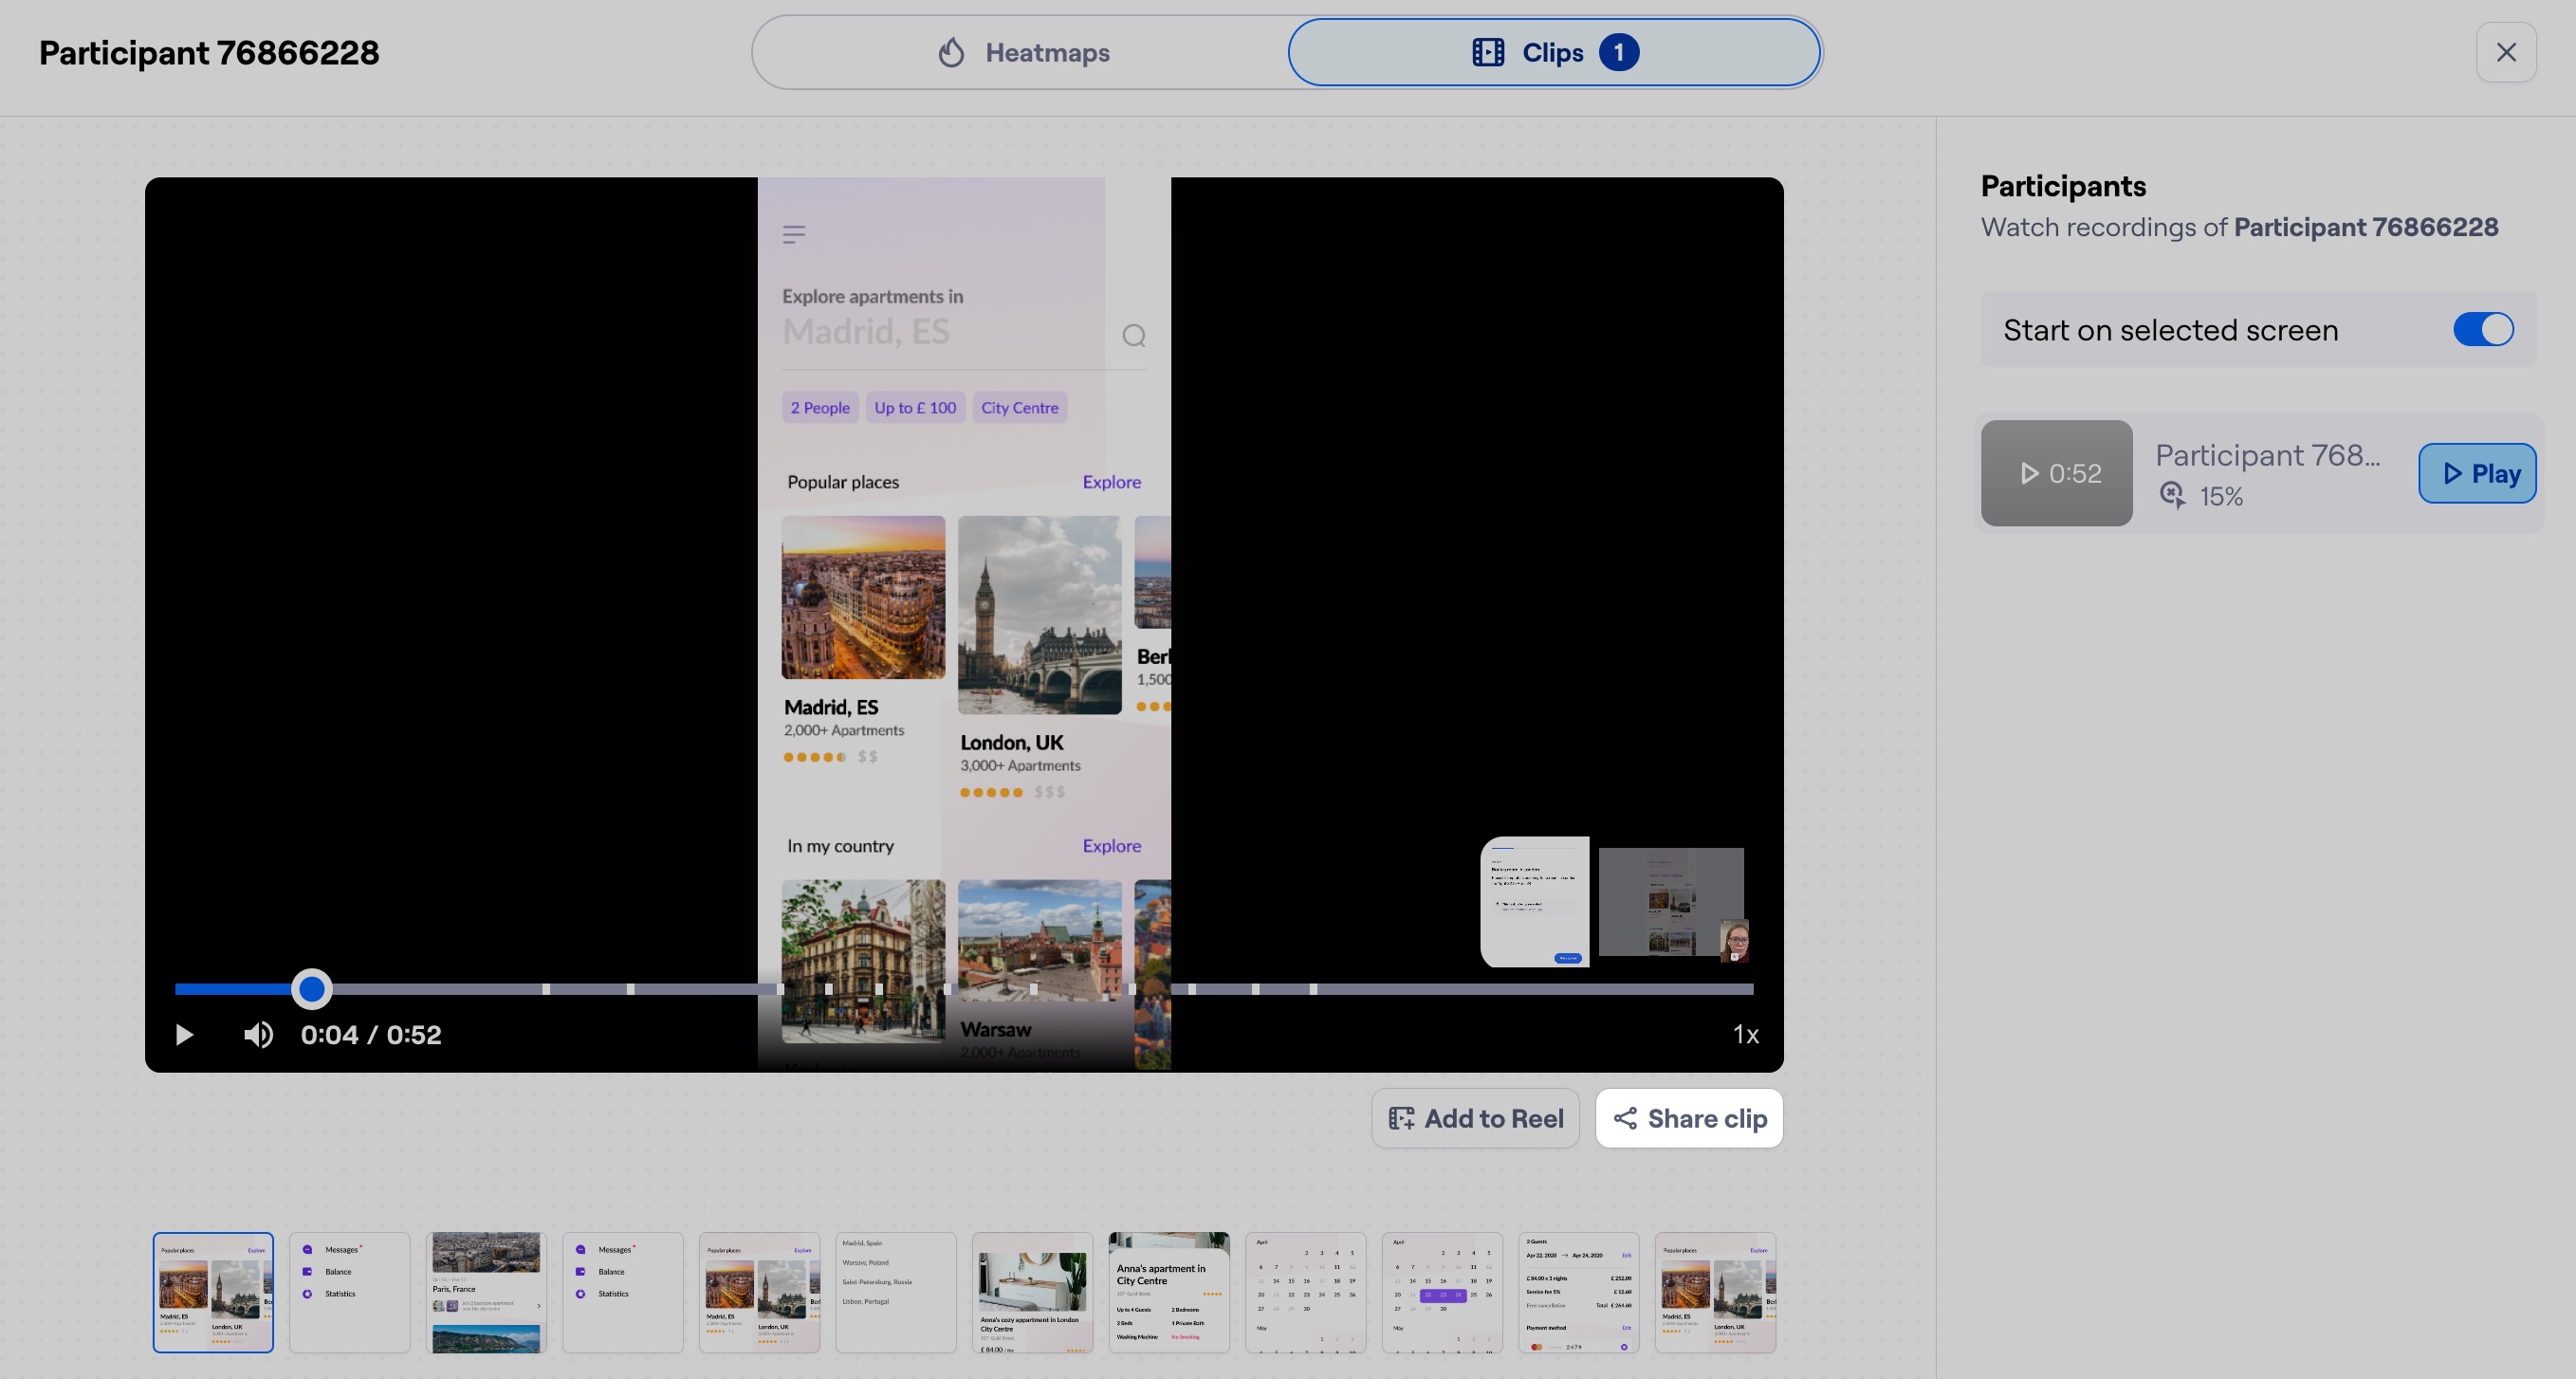Select the second Messages, Balance, Statistics screen thumbnail
The width and height of the screenshot is (2576, 1379).
coord(623,1292)
